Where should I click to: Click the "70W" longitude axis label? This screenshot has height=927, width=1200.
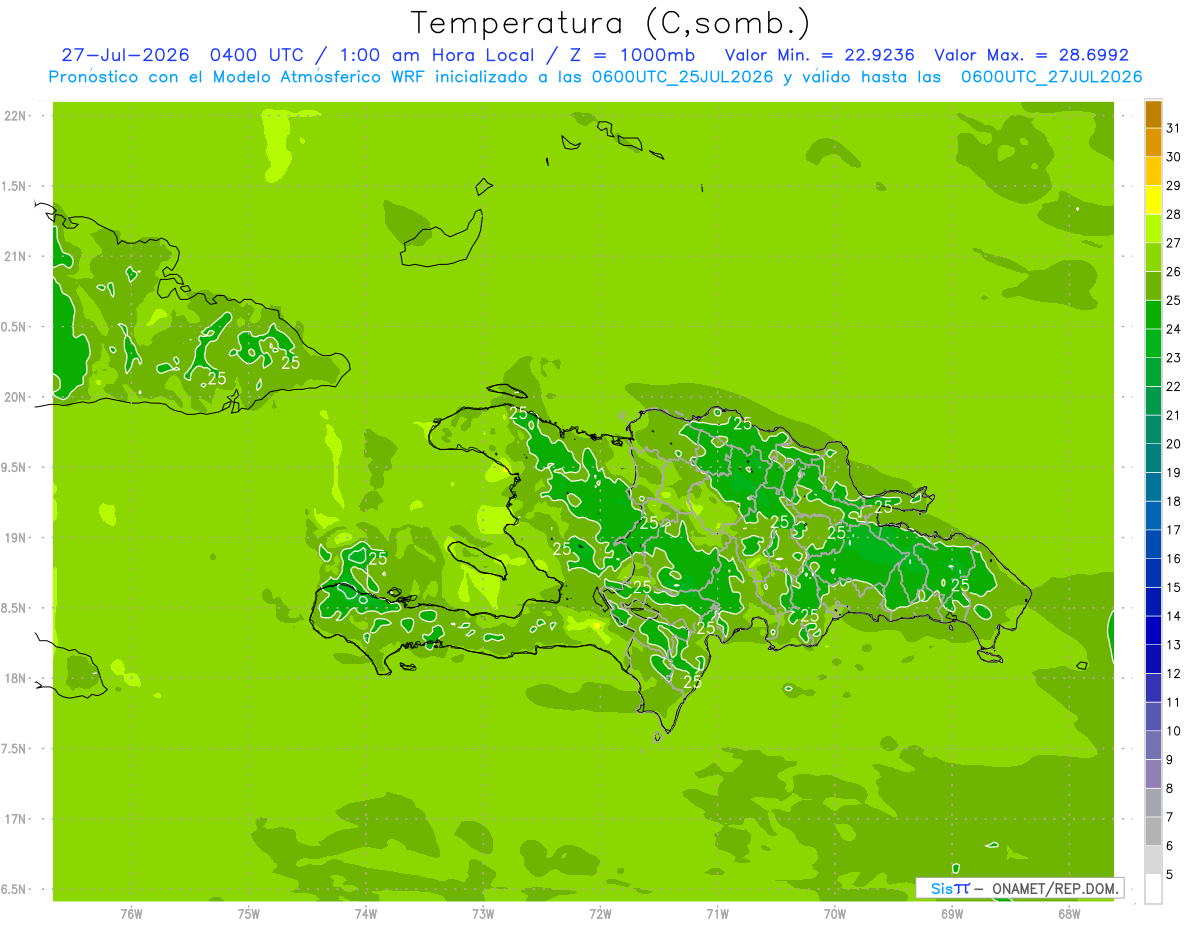pyautogui.click(x=835, y=915)
